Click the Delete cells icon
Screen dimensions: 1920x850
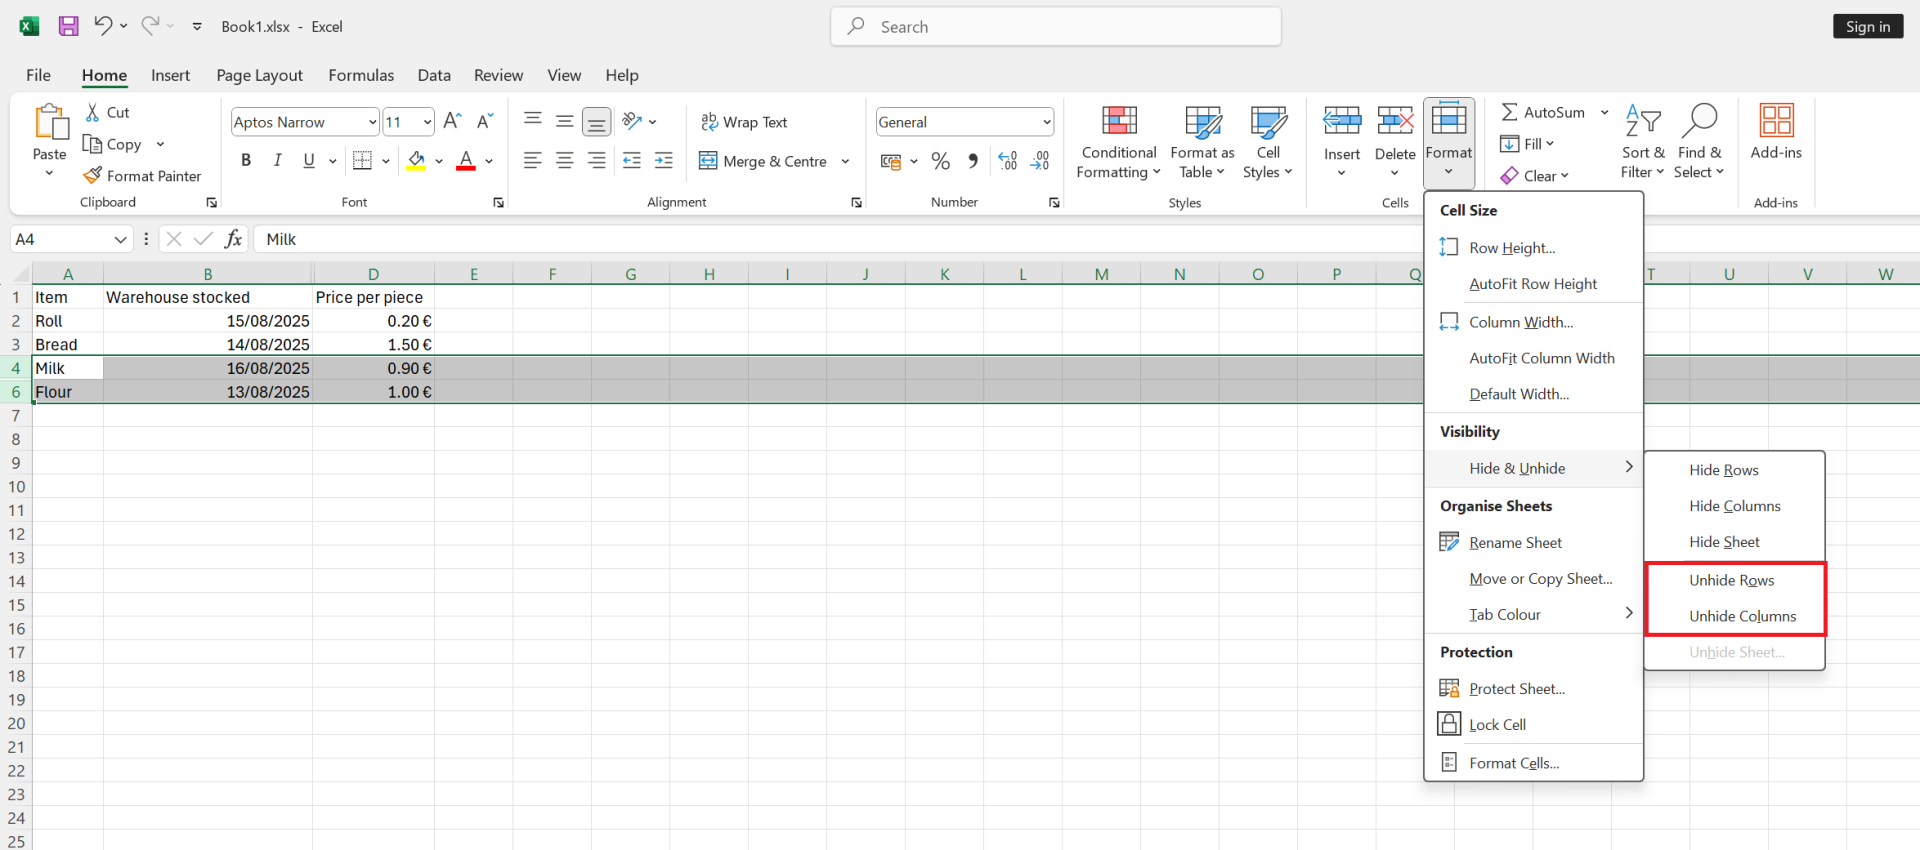(x=1395, y=121)
